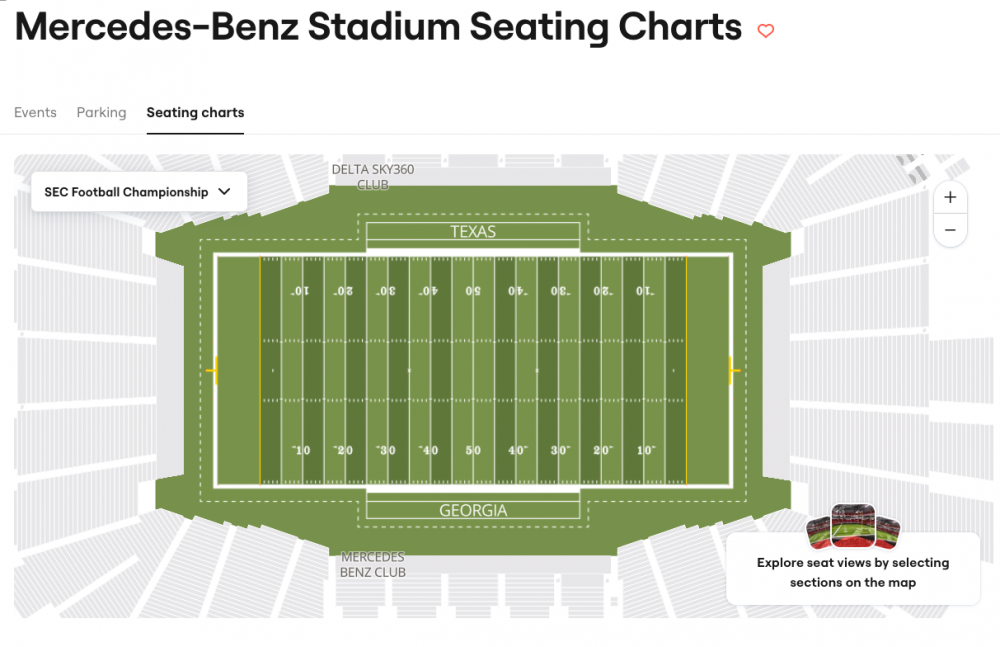Click the upright 50 yard line number

[473, 450]
